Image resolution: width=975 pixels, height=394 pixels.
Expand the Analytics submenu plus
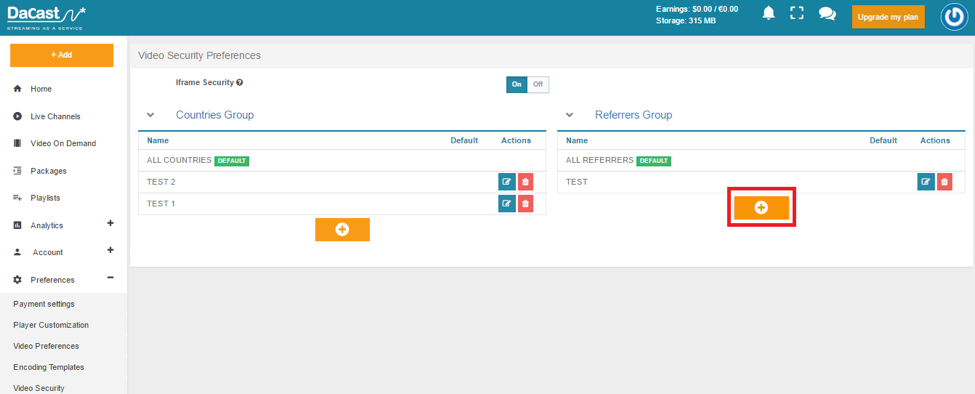110,222
